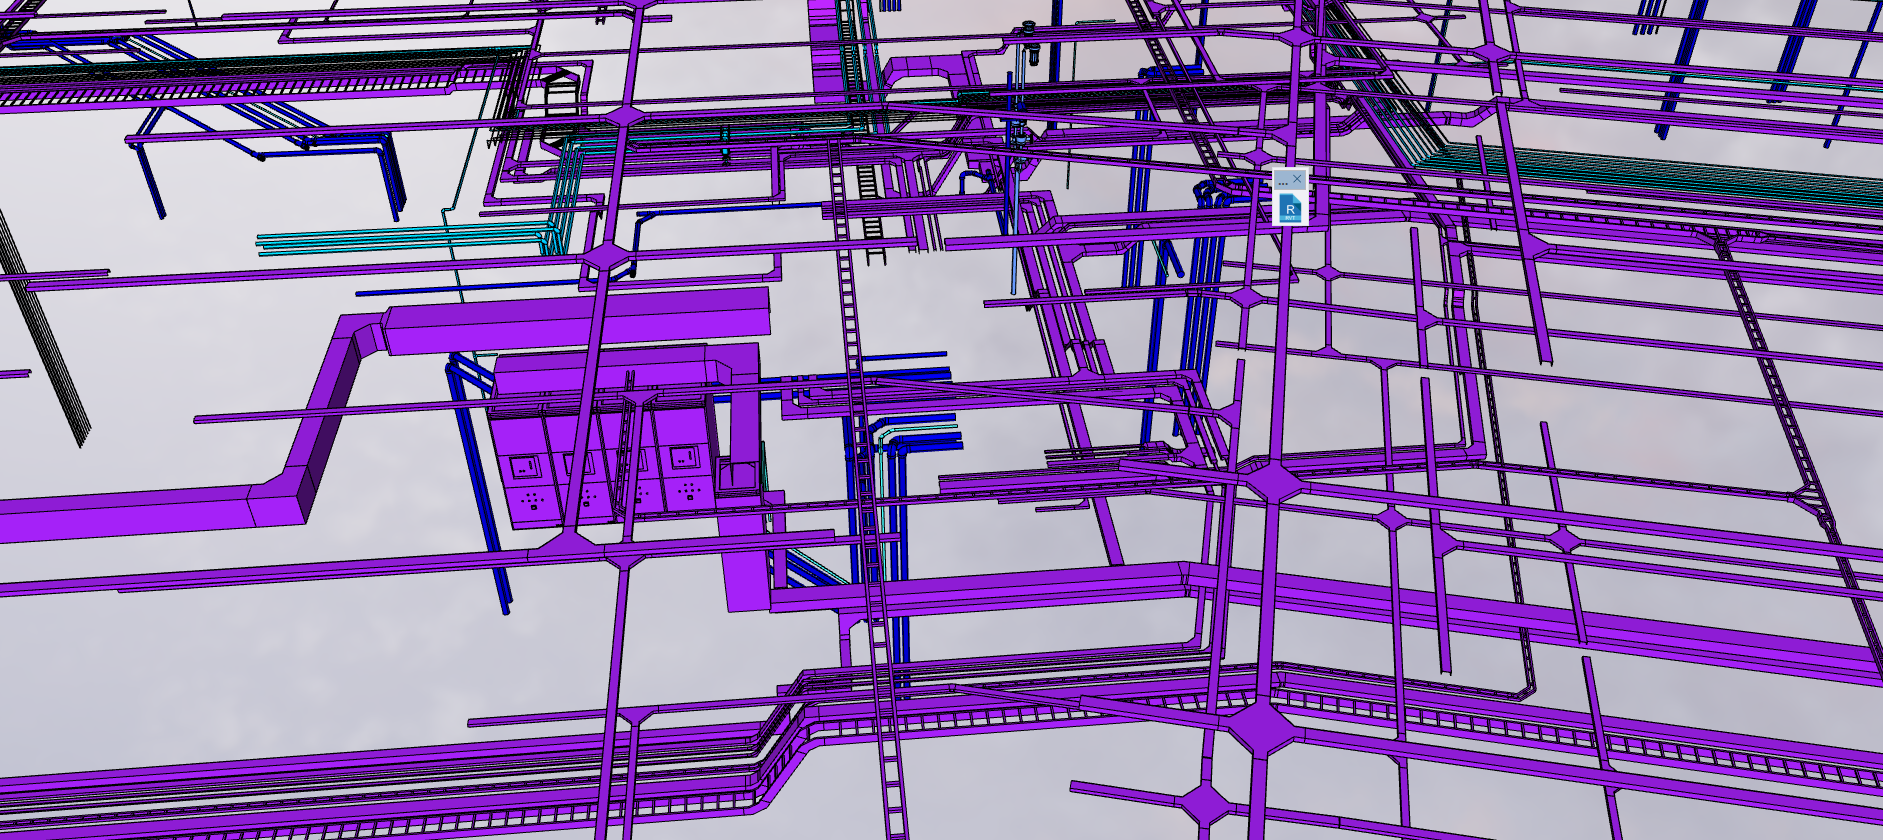The image size is (1883, 840).
Task: Click the largest diamond junction near bottom
Action: tap(1259, 727)
